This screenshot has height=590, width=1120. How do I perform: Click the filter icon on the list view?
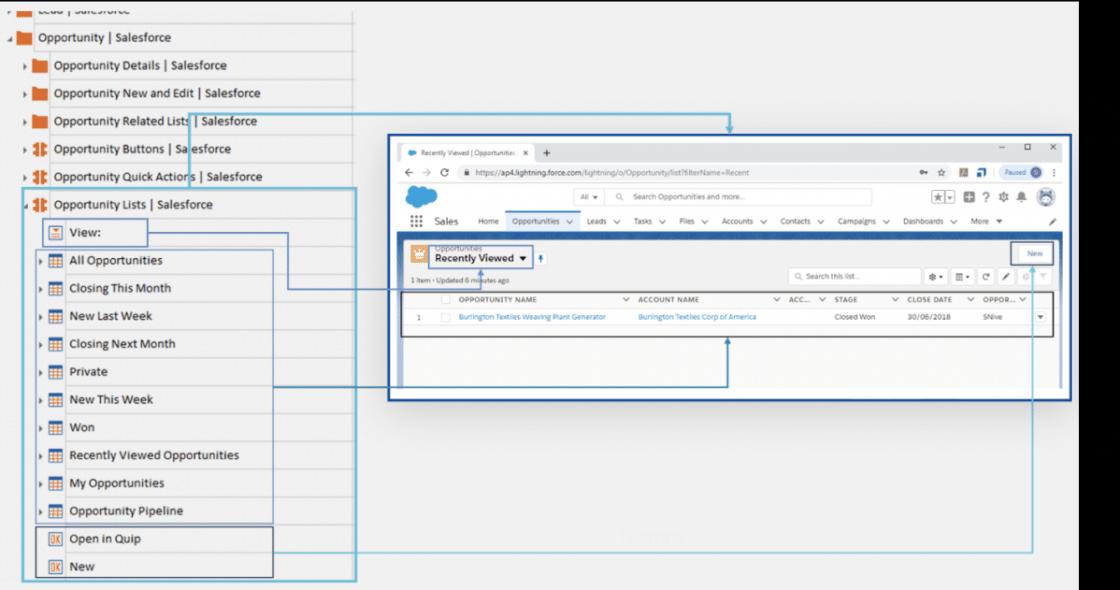[x=1041, y=276]
